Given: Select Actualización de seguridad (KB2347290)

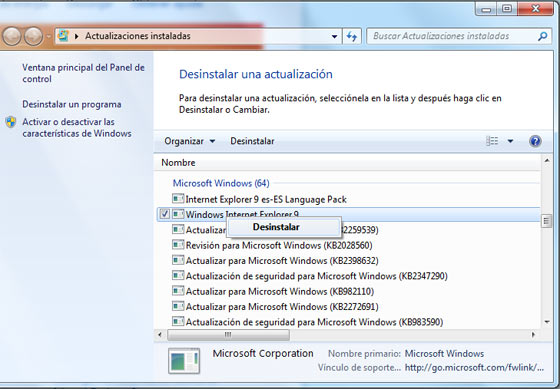Looking at the screenshot, I should pos(317,276).
